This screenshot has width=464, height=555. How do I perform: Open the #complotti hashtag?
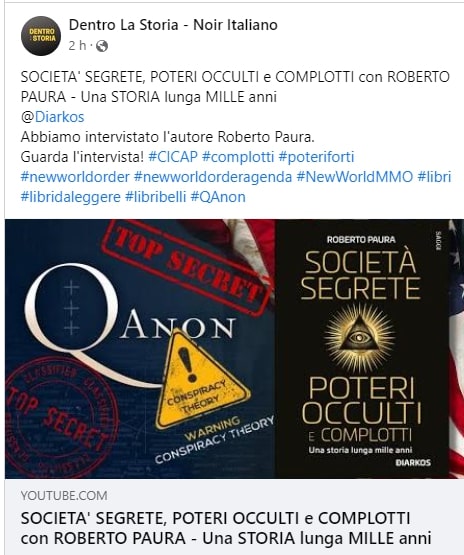tap(238, 157)
